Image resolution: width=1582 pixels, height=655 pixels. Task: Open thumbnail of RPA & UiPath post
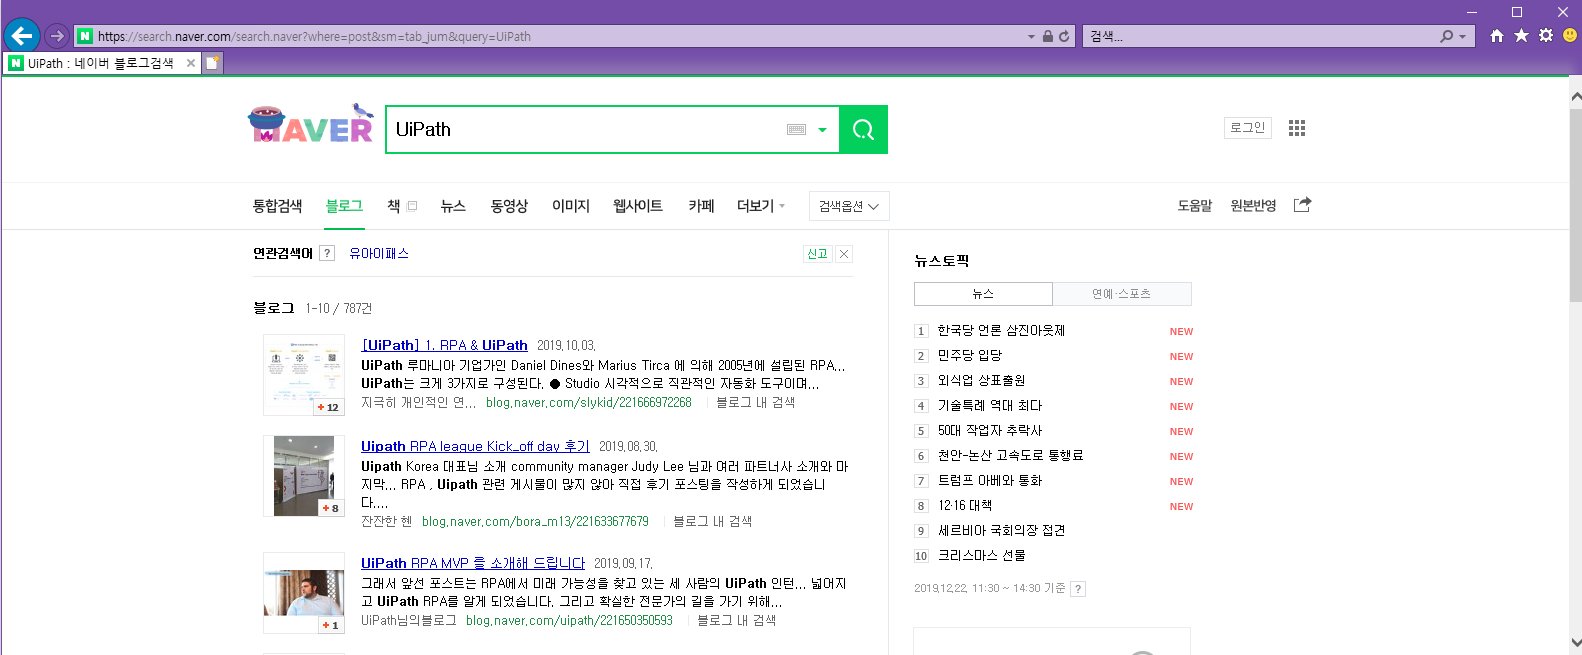click(304, 375)
